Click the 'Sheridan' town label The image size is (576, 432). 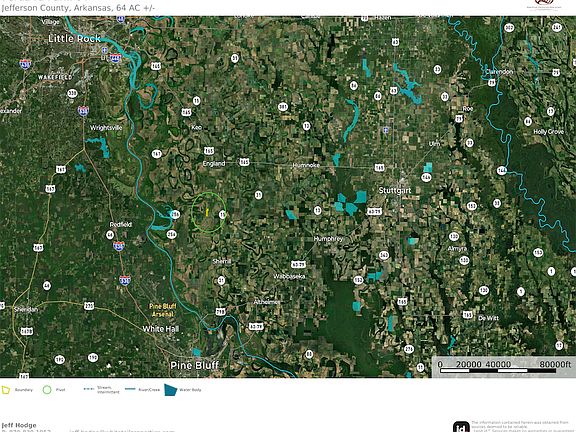[26, 309]
